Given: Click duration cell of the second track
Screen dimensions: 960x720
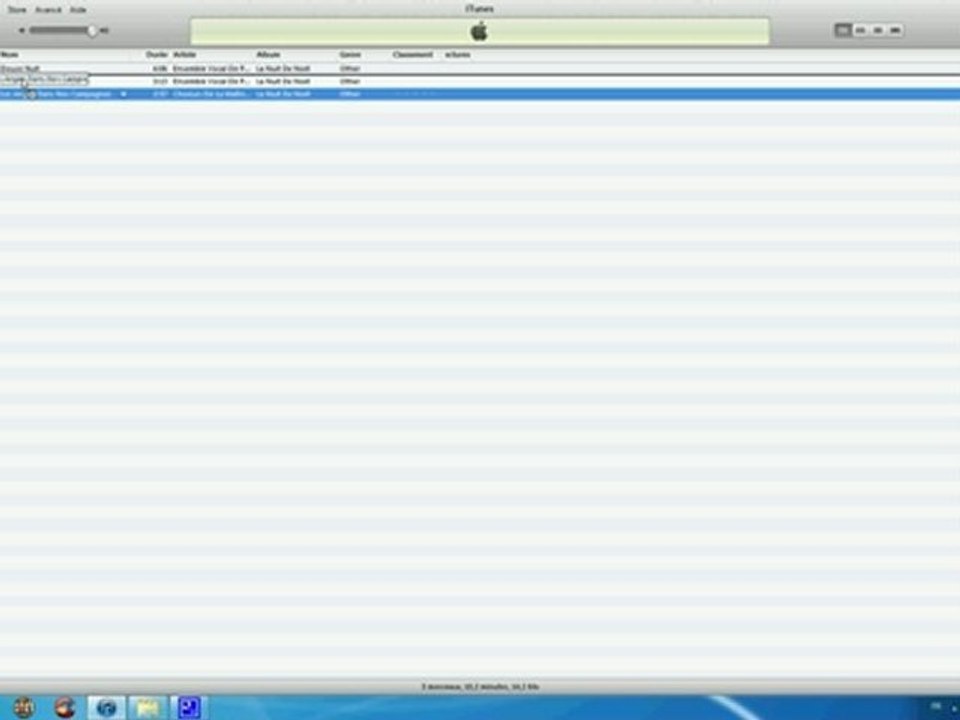Looking at the screenshot, I should coord(160,81).
